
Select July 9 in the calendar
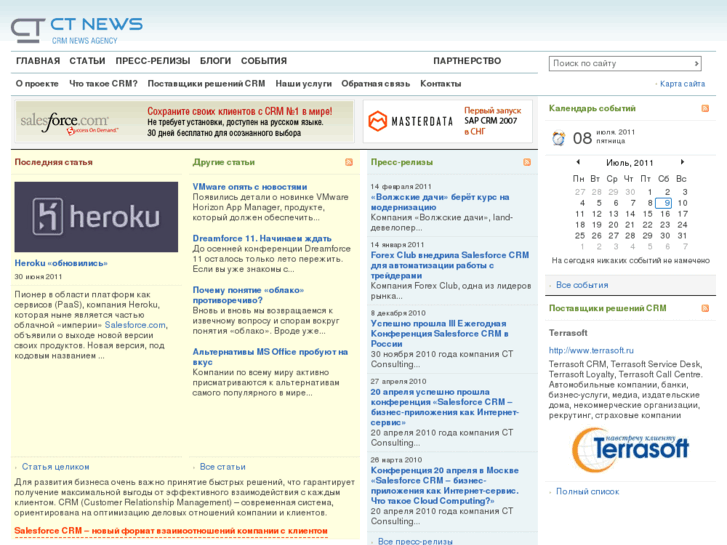663,203
